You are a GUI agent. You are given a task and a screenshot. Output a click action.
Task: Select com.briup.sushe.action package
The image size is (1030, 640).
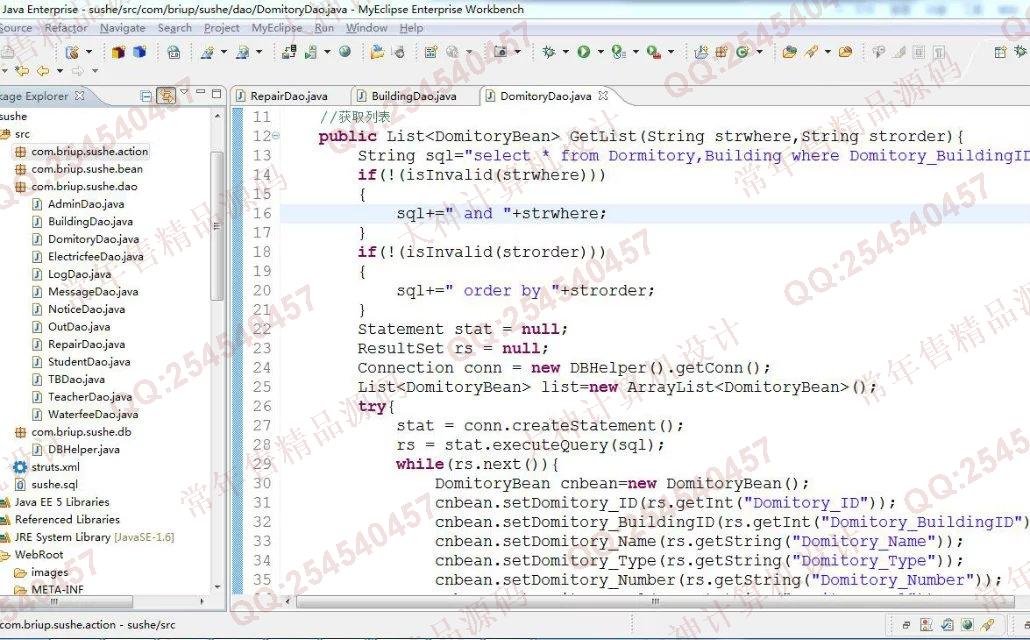(89, 151)
